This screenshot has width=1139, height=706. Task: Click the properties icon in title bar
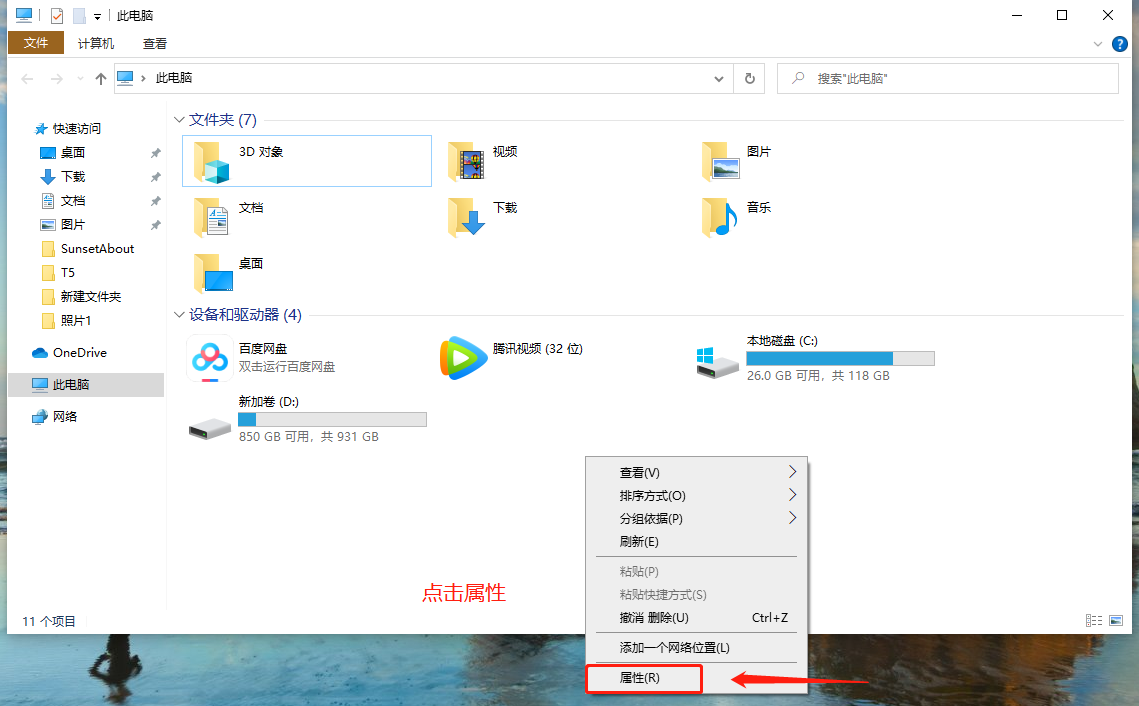point(57,15)
